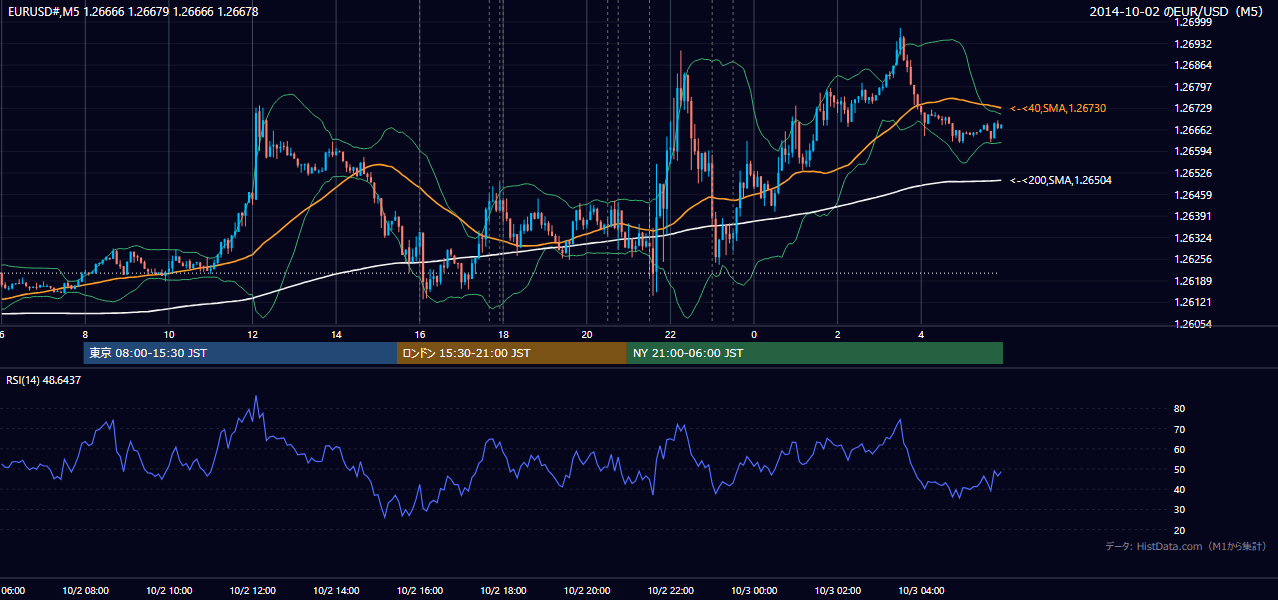Click the 1.26526 price axis label
This screenshot has width=1278, height=600.
point(1193,173)
